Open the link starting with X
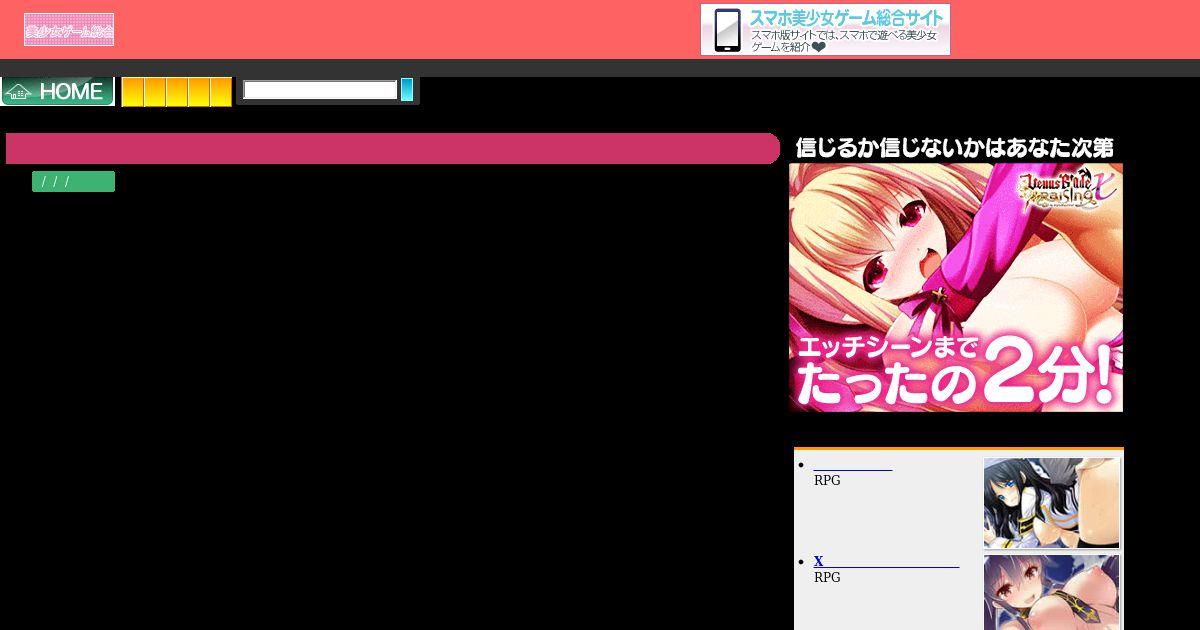The width and height of the screenshot is (1200, 630). 886,561
